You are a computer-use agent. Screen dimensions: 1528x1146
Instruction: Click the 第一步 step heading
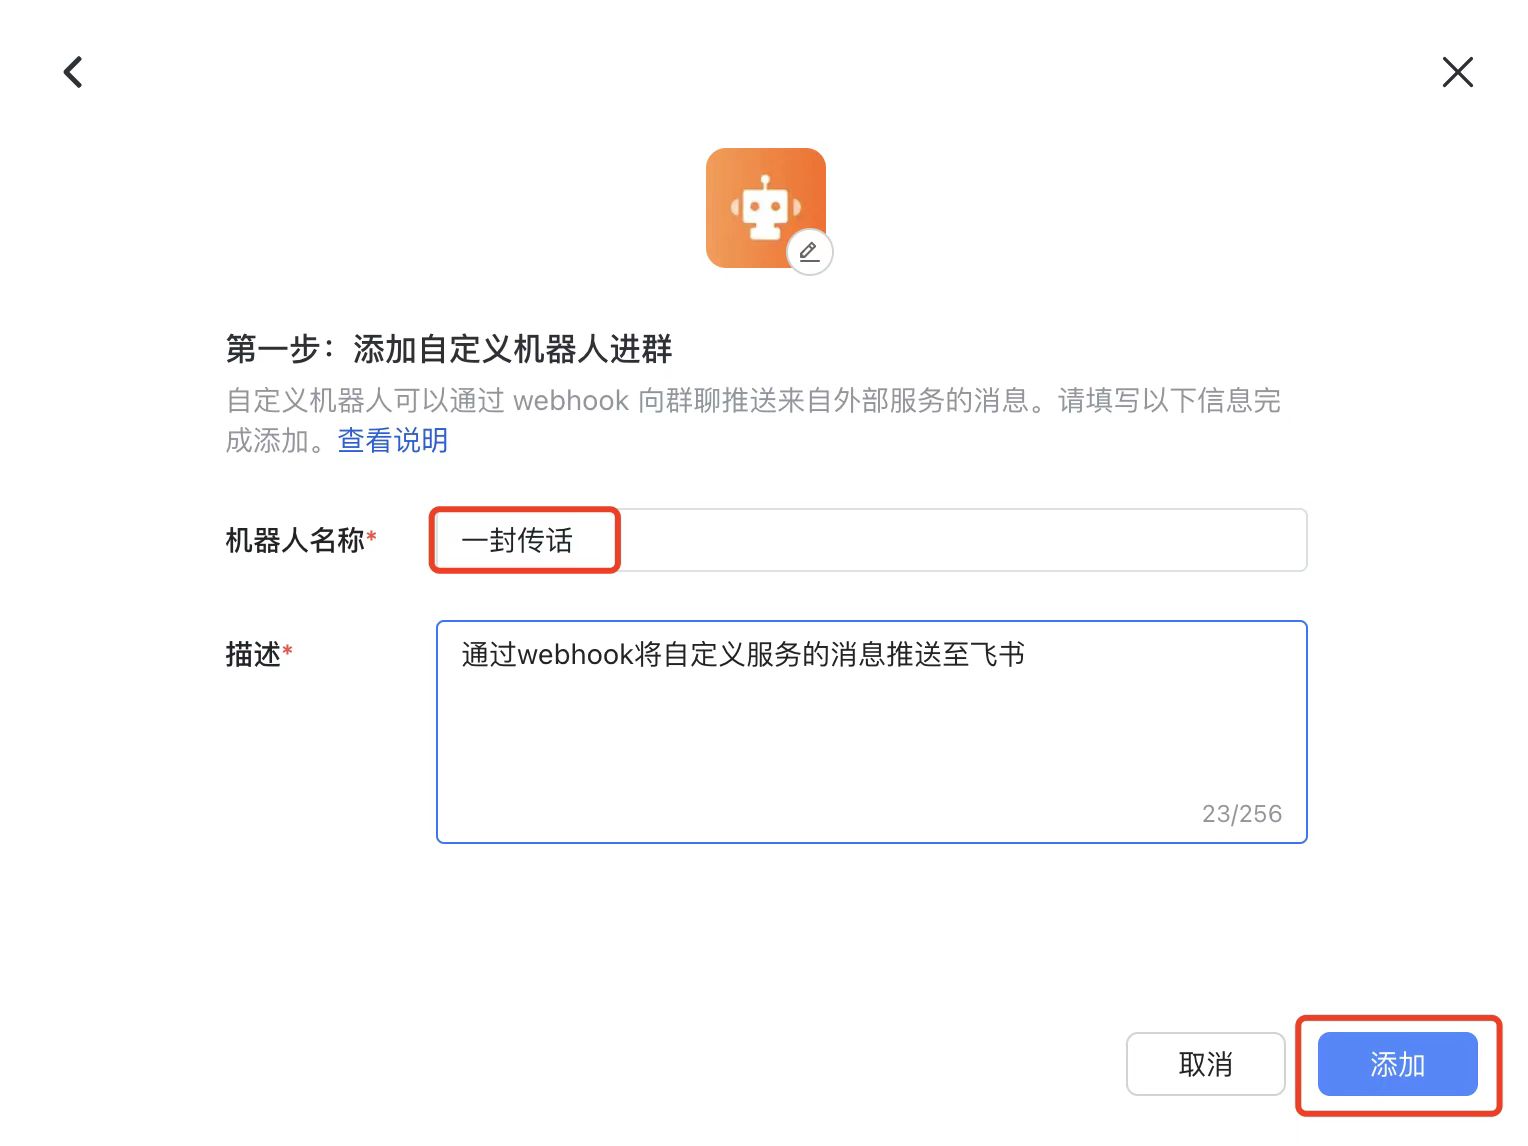(449, 349)
